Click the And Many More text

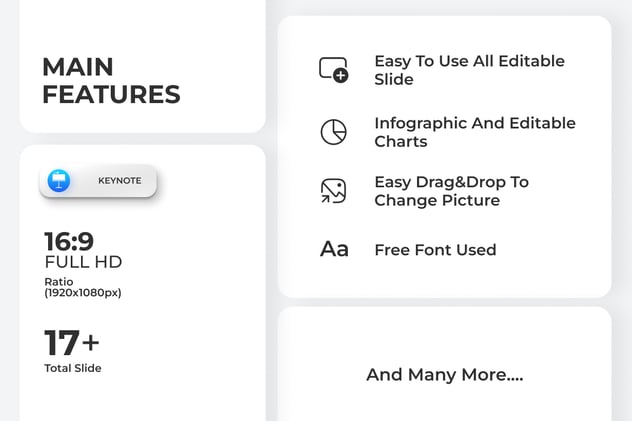[x=444, y=375]
